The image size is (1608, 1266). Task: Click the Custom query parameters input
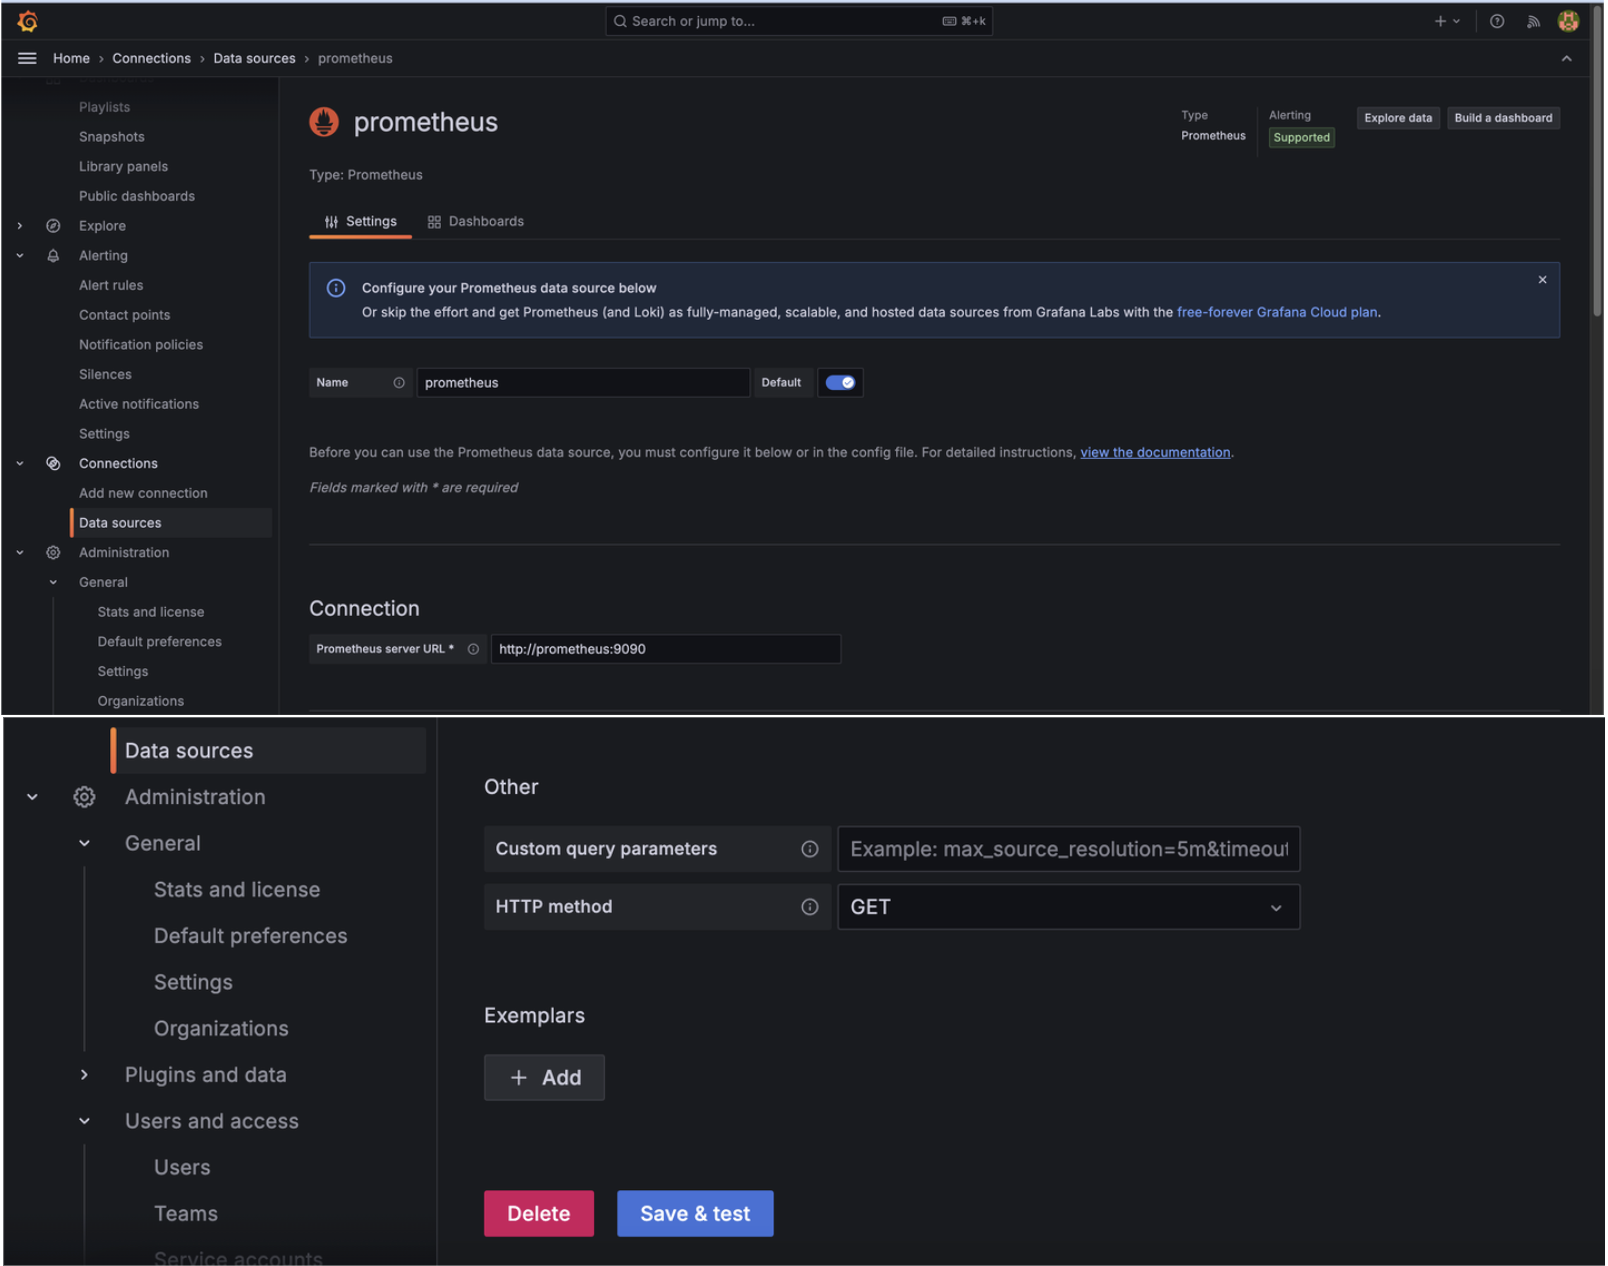pyautogui.click(x=1068, y=849)
